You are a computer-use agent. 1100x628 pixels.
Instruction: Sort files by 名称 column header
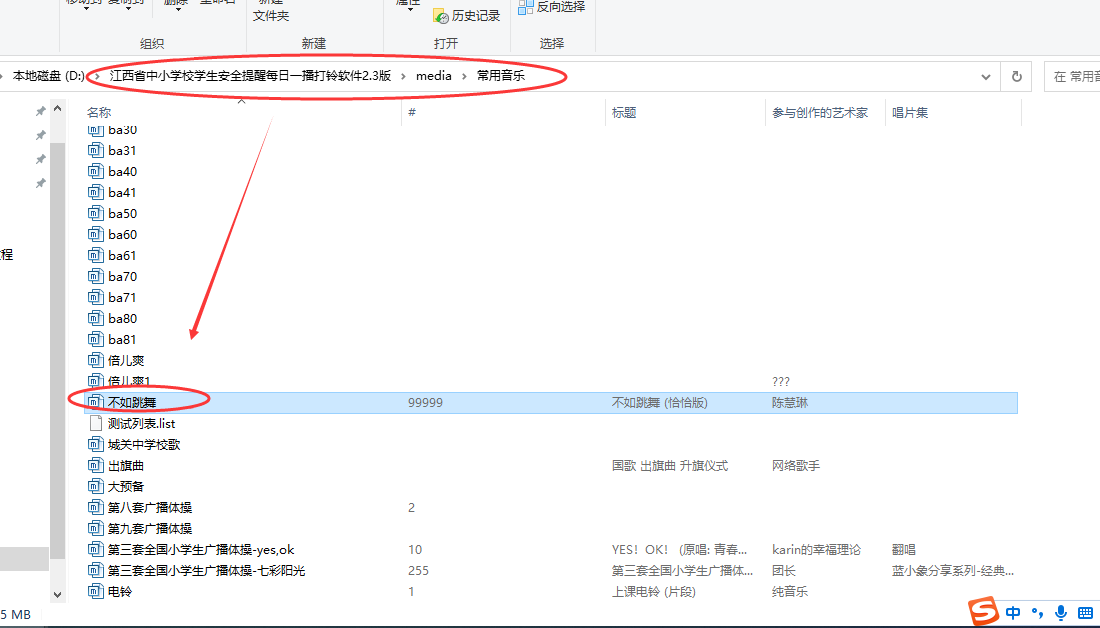coord(99,113)
